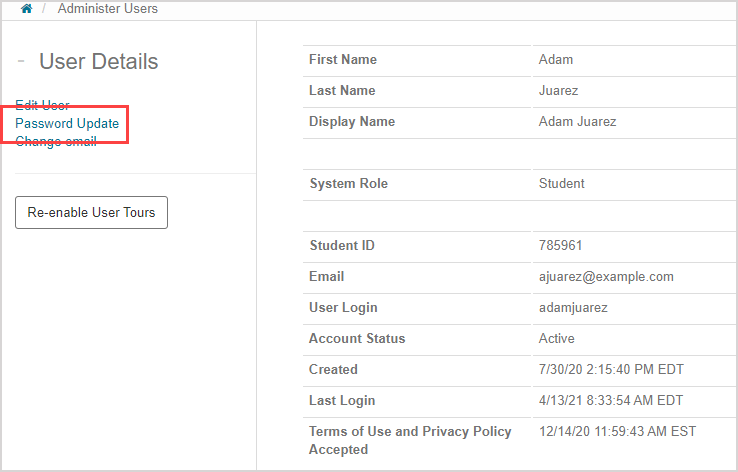
Task: Select the Last Login 4/13/21 timestamp
Action: point(610,401)
